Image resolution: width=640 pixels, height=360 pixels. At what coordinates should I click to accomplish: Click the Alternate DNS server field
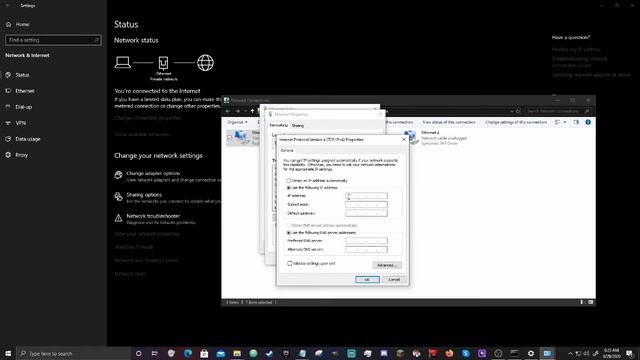(366, 249)
